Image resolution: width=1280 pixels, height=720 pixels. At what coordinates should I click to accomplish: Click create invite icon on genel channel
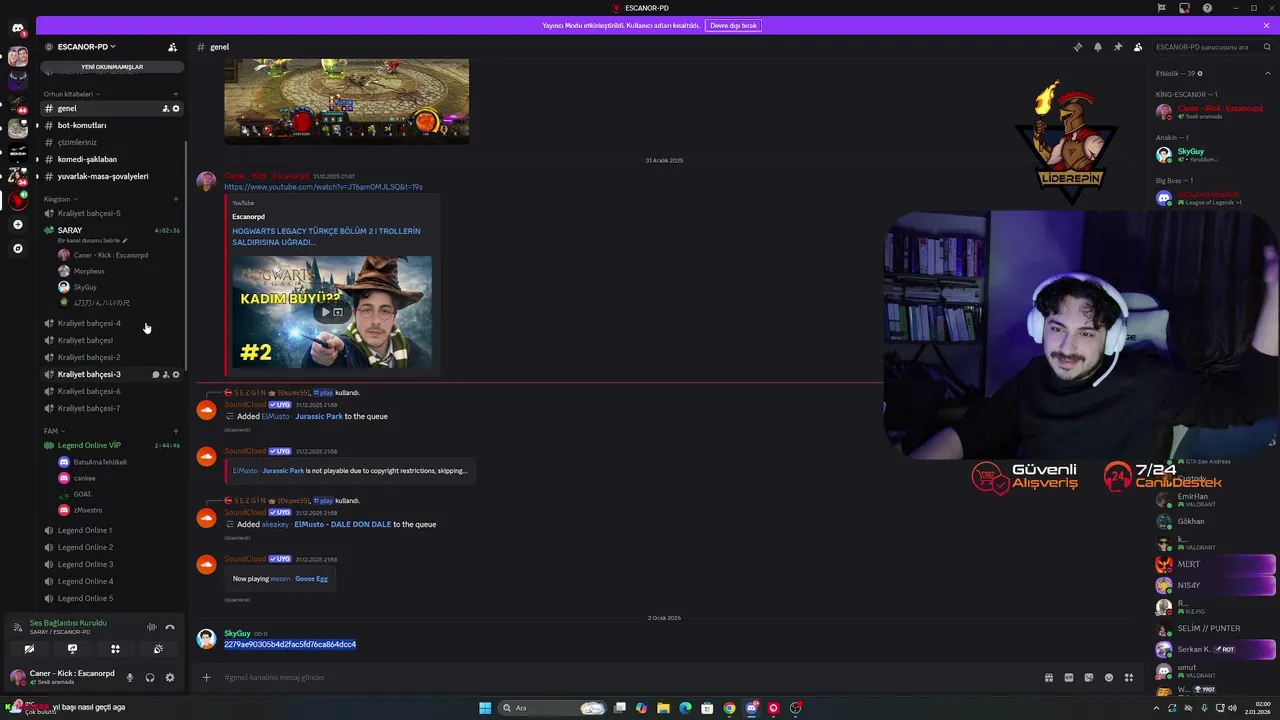165,108
